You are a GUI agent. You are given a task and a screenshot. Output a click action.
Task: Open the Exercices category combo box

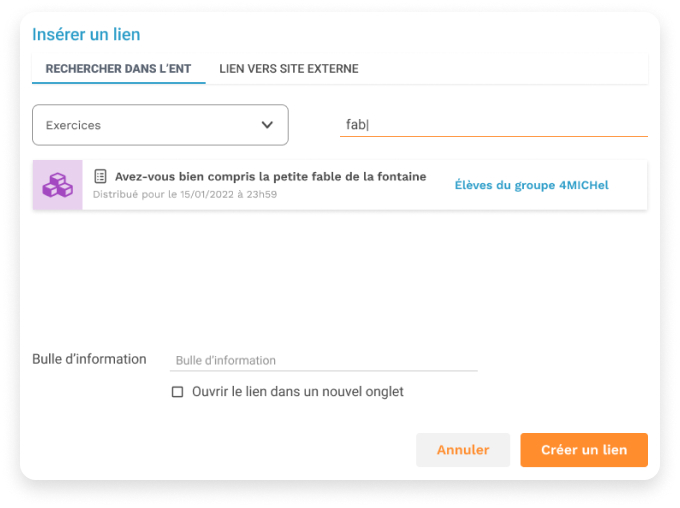pyautogui.click(x=160, y=125)
